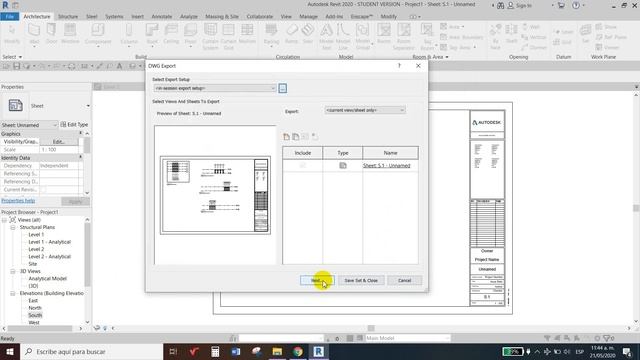Open the Revit taskbar application
Image resolution: width=640 pixels, height=360 pixels.
pos(319,351)
